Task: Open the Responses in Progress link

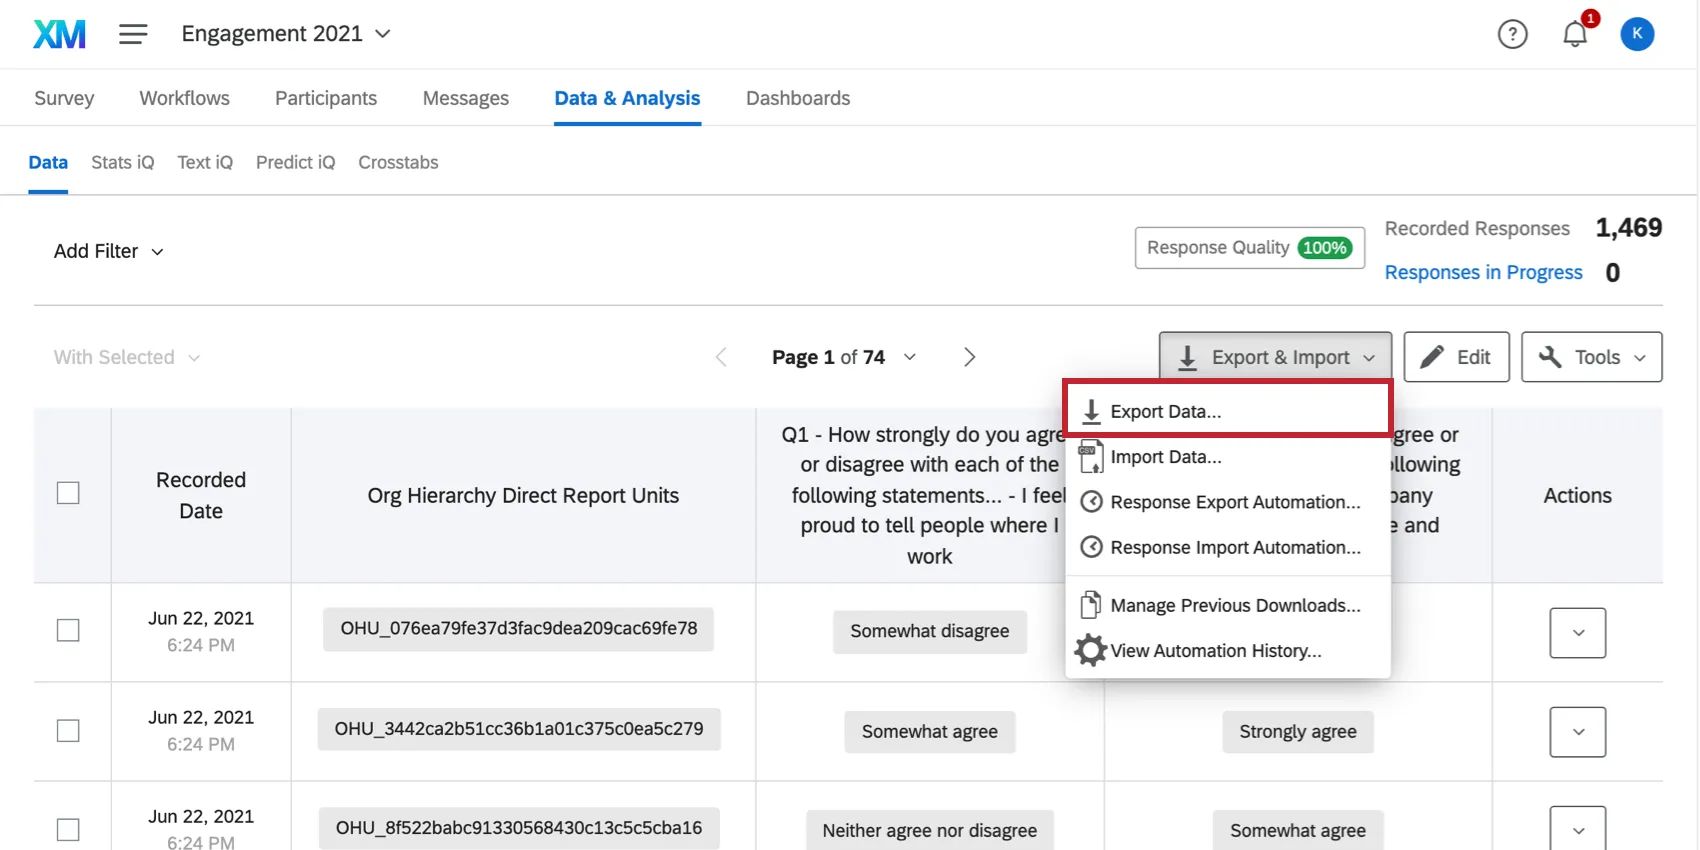Action: [1483, 272]
